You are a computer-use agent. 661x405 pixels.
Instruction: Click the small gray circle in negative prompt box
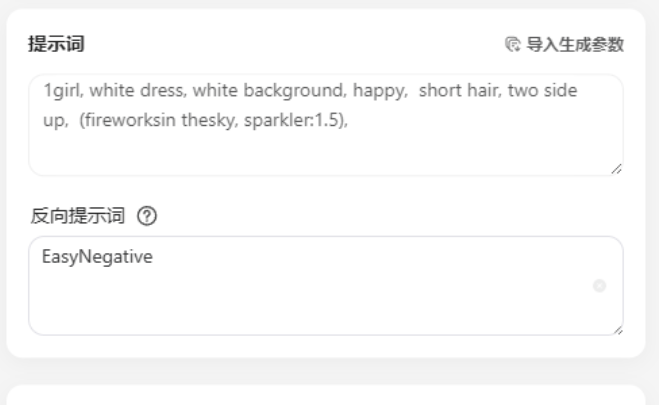click(x=600, y=286)
